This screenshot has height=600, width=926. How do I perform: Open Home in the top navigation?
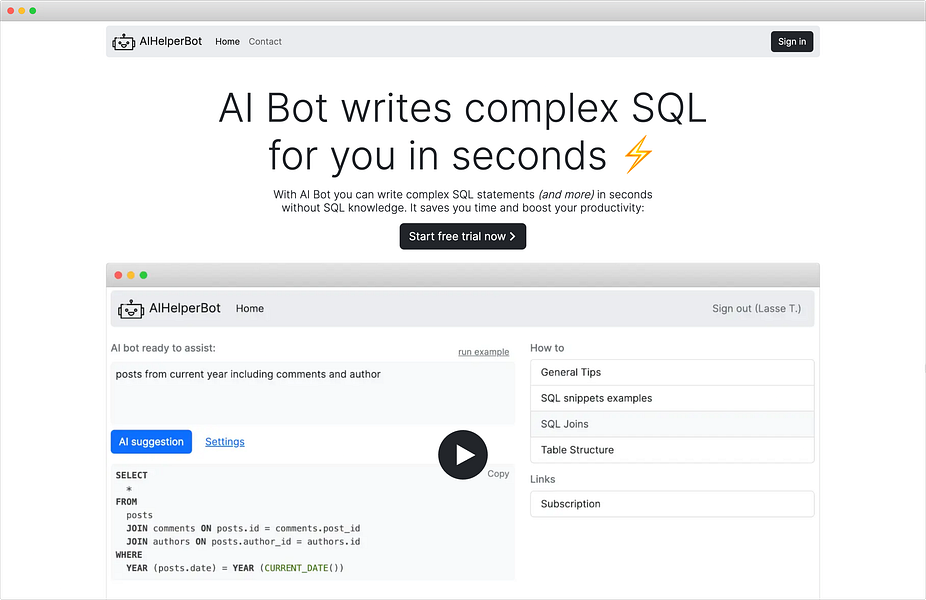pos(227,42)
